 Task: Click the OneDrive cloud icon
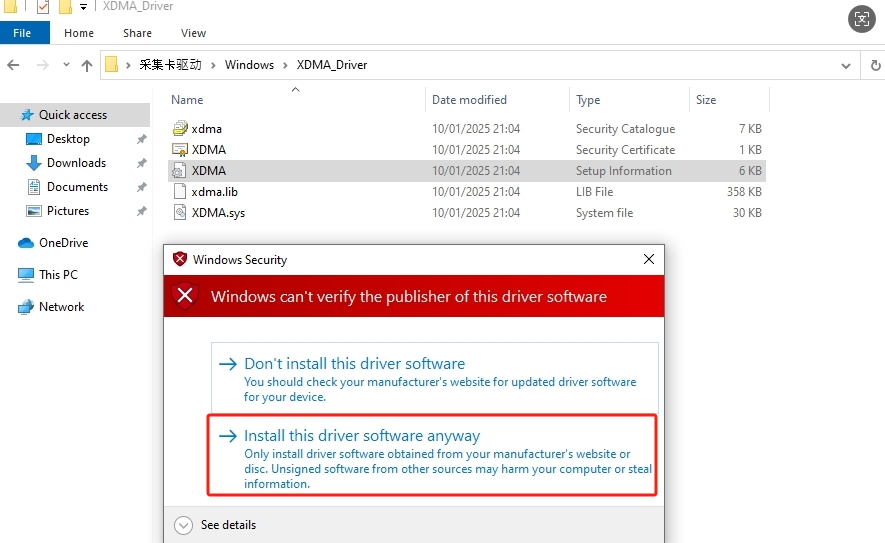pyautogui.click(x=26, y=243)
